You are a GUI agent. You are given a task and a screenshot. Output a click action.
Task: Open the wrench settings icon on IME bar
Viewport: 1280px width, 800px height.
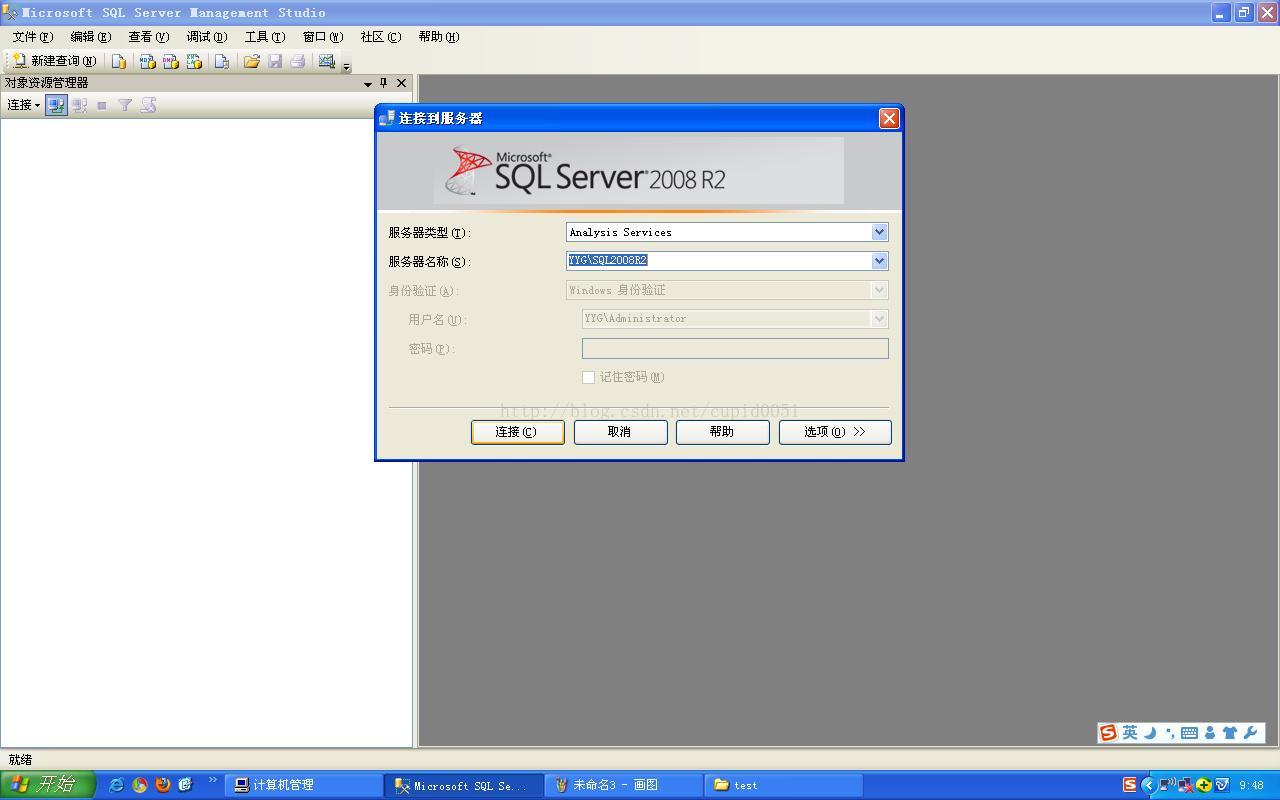1251,733
